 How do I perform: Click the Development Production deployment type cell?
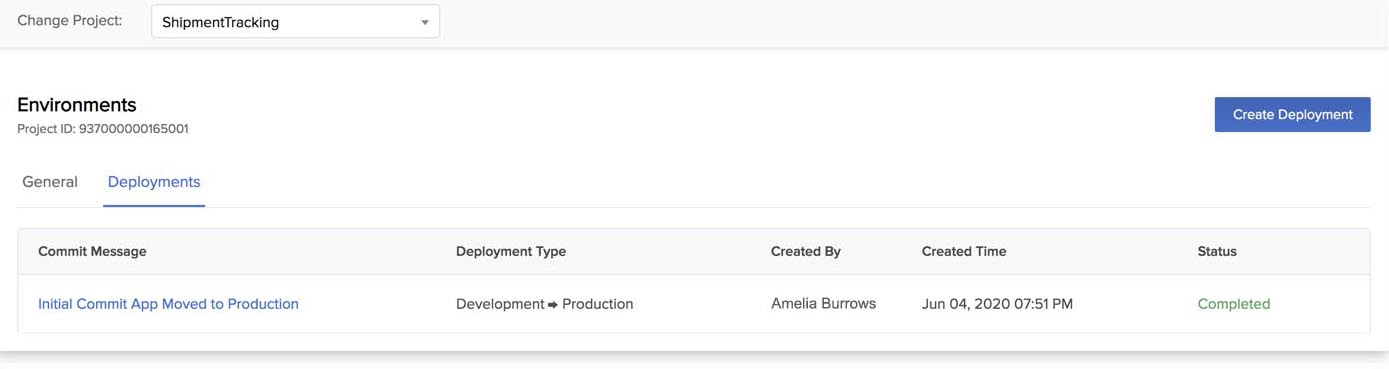pos(545,304)
